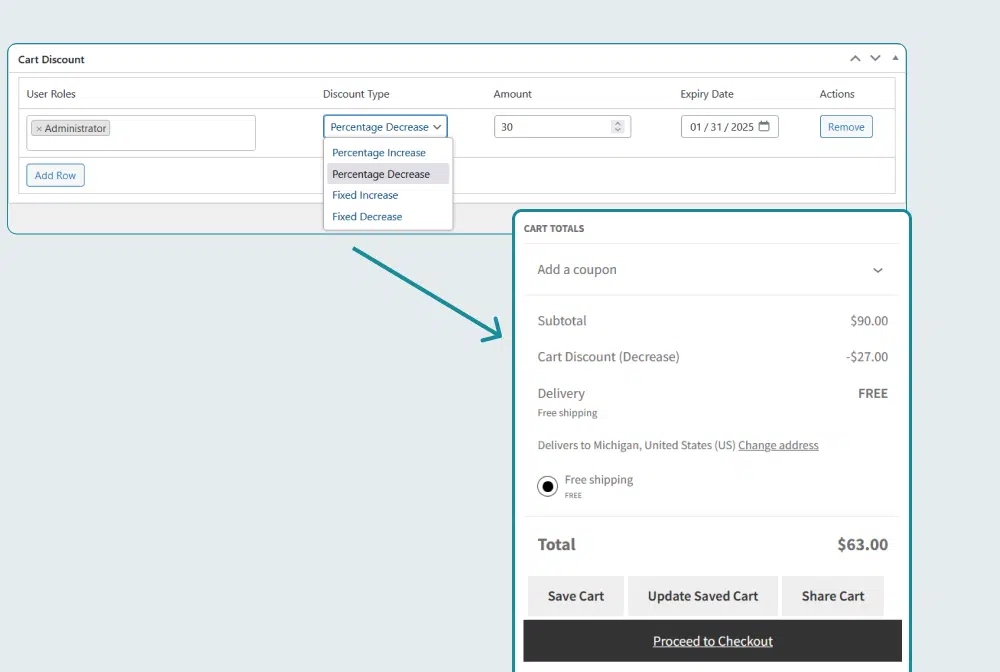Select Percentage Decrease from the list
The width and height of the screenshot is (1000, 672).
[381, 174]
